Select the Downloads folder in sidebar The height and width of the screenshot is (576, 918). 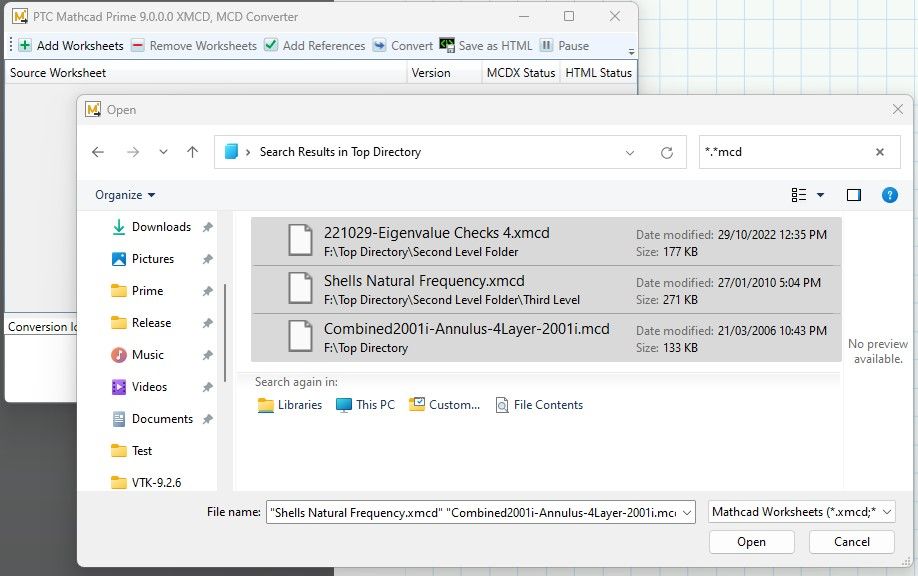[x=160, y=227]
